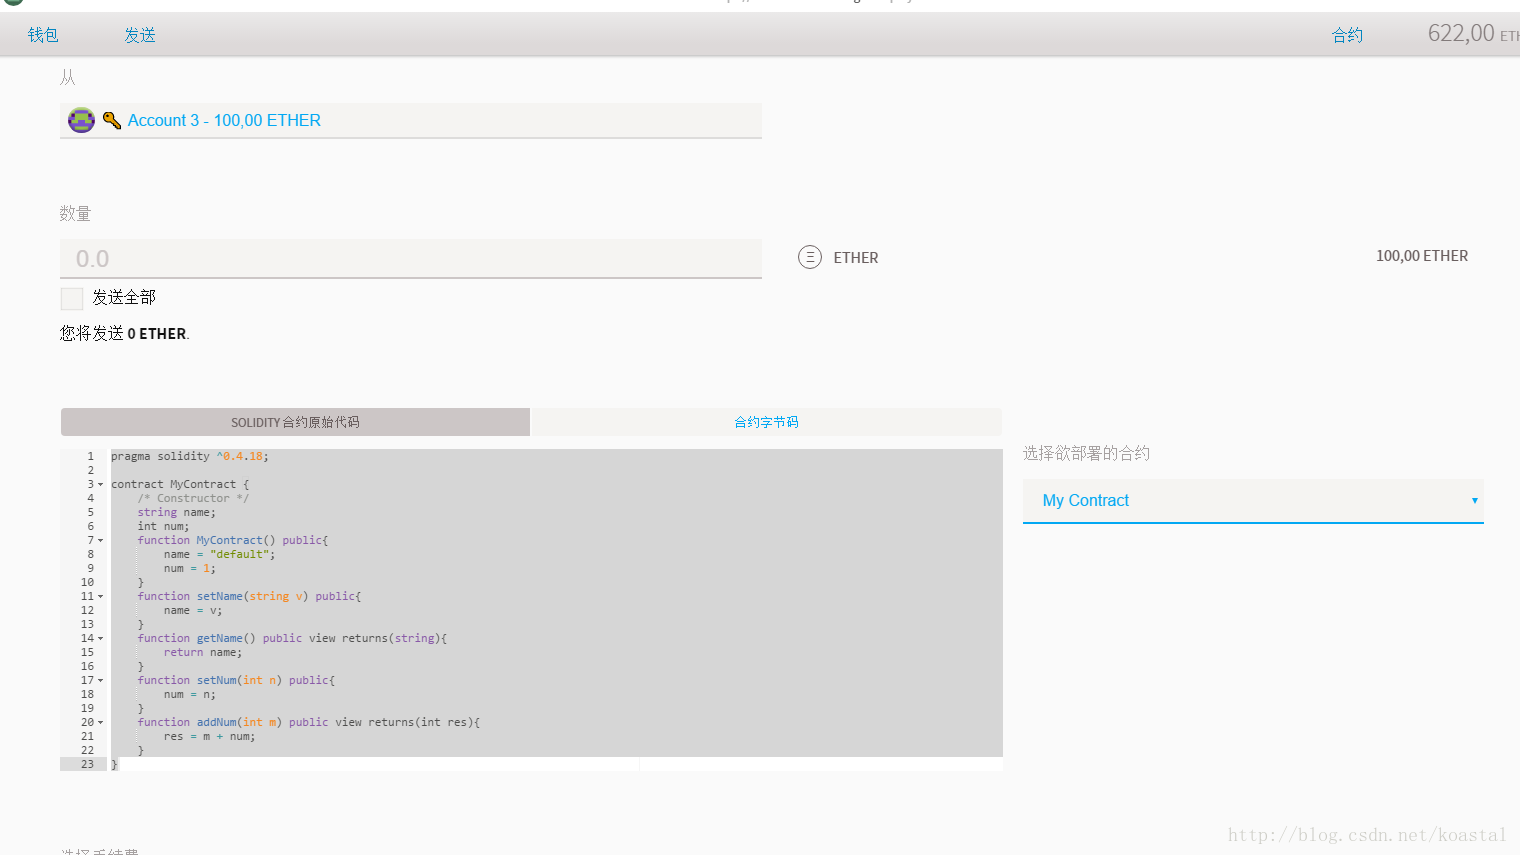Select Account 3 - 100,00 ETHER sender
Image resolution: width=1520 pixels, height=855 pixels.
click(x=411, y=121)
